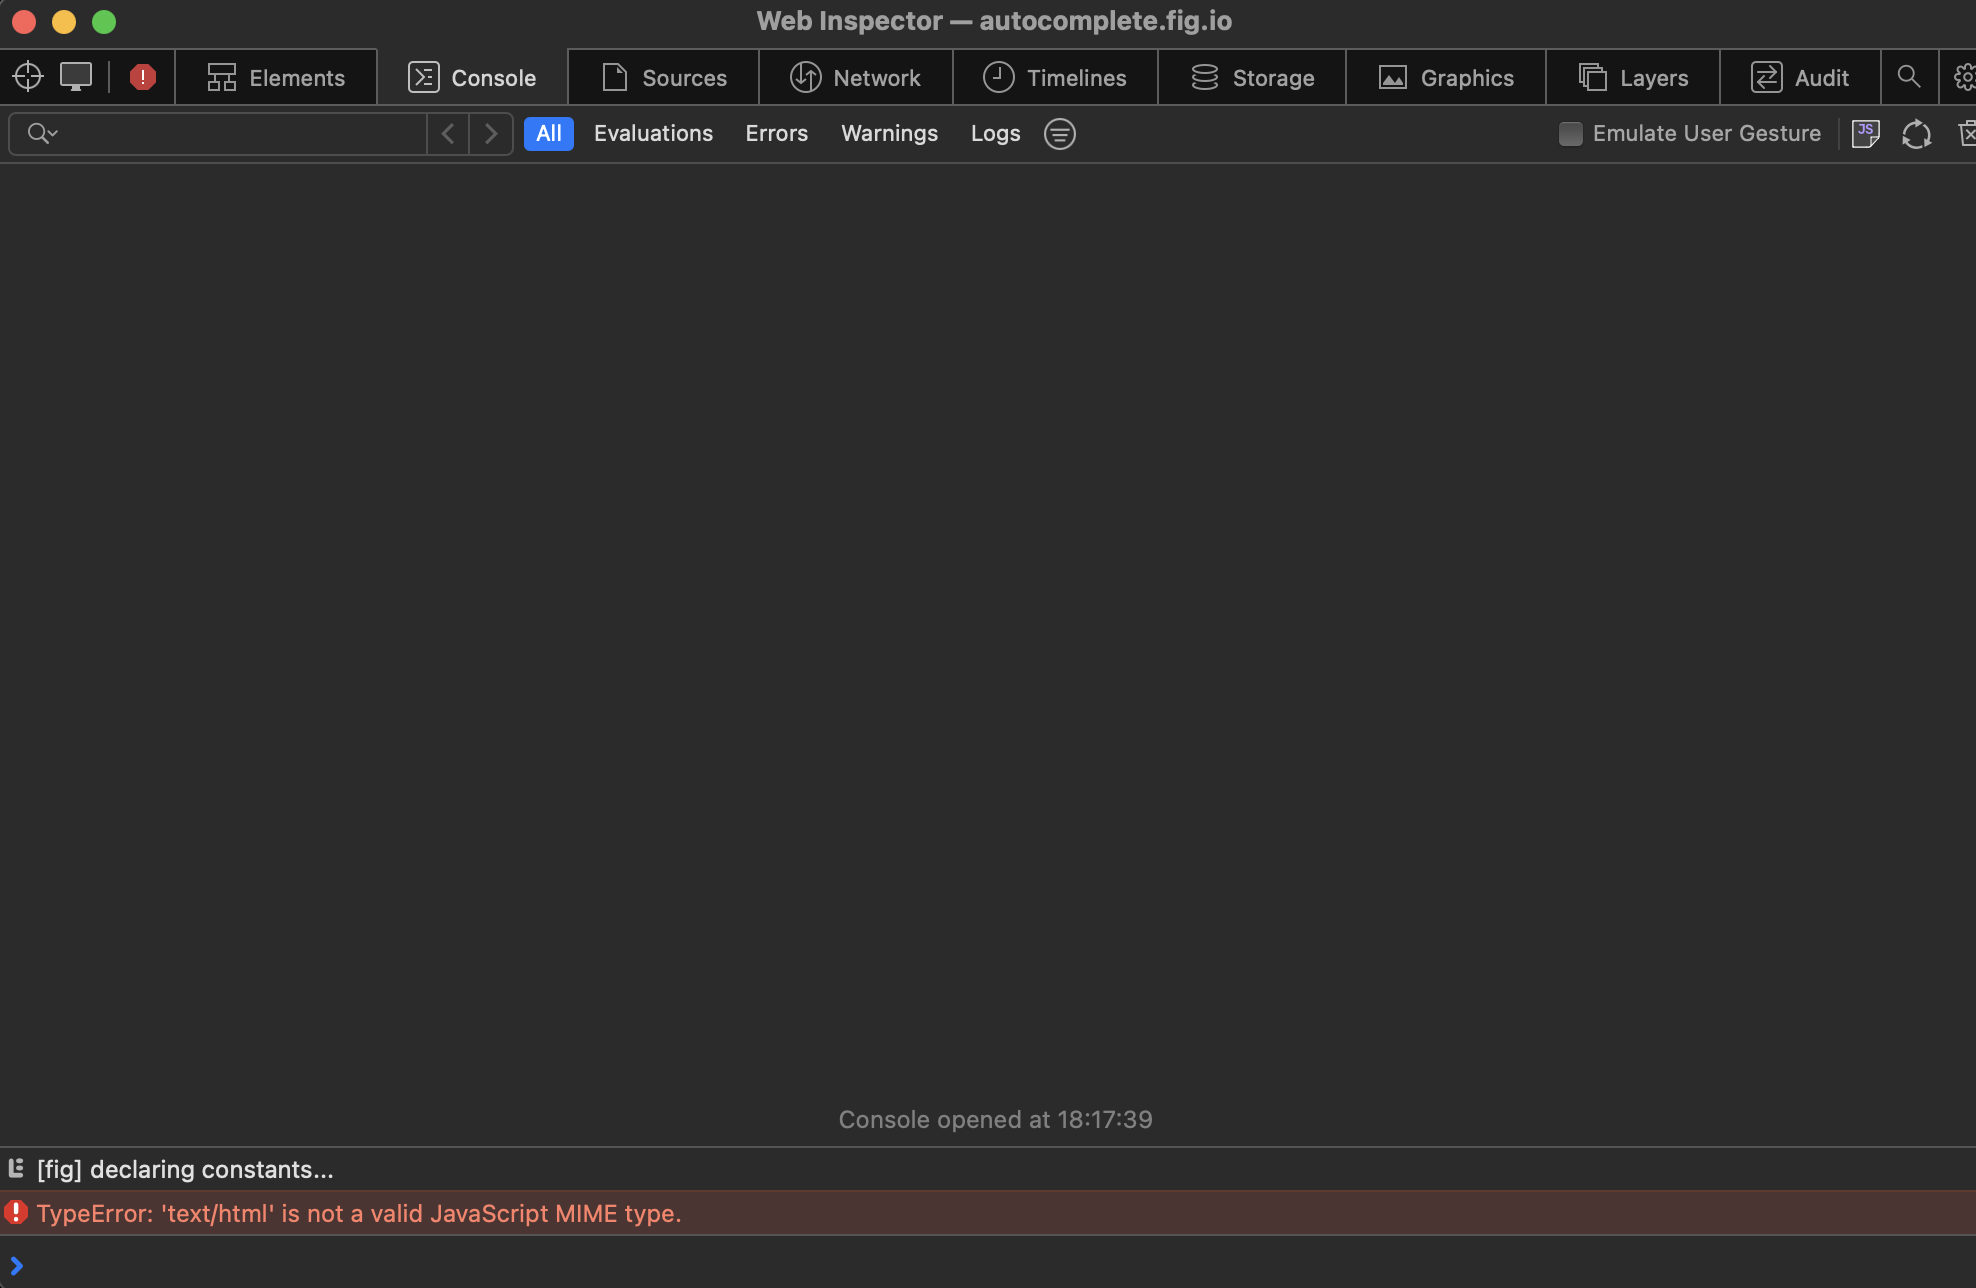Open the Storage panel

pyautogui.click(x=1251, y=77)
